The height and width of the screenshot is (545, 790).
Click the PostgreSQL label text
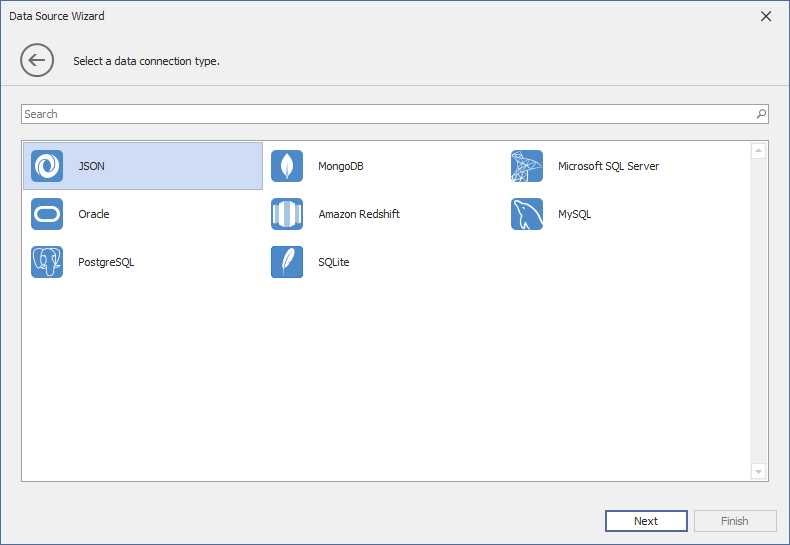[x=106, y=262]
